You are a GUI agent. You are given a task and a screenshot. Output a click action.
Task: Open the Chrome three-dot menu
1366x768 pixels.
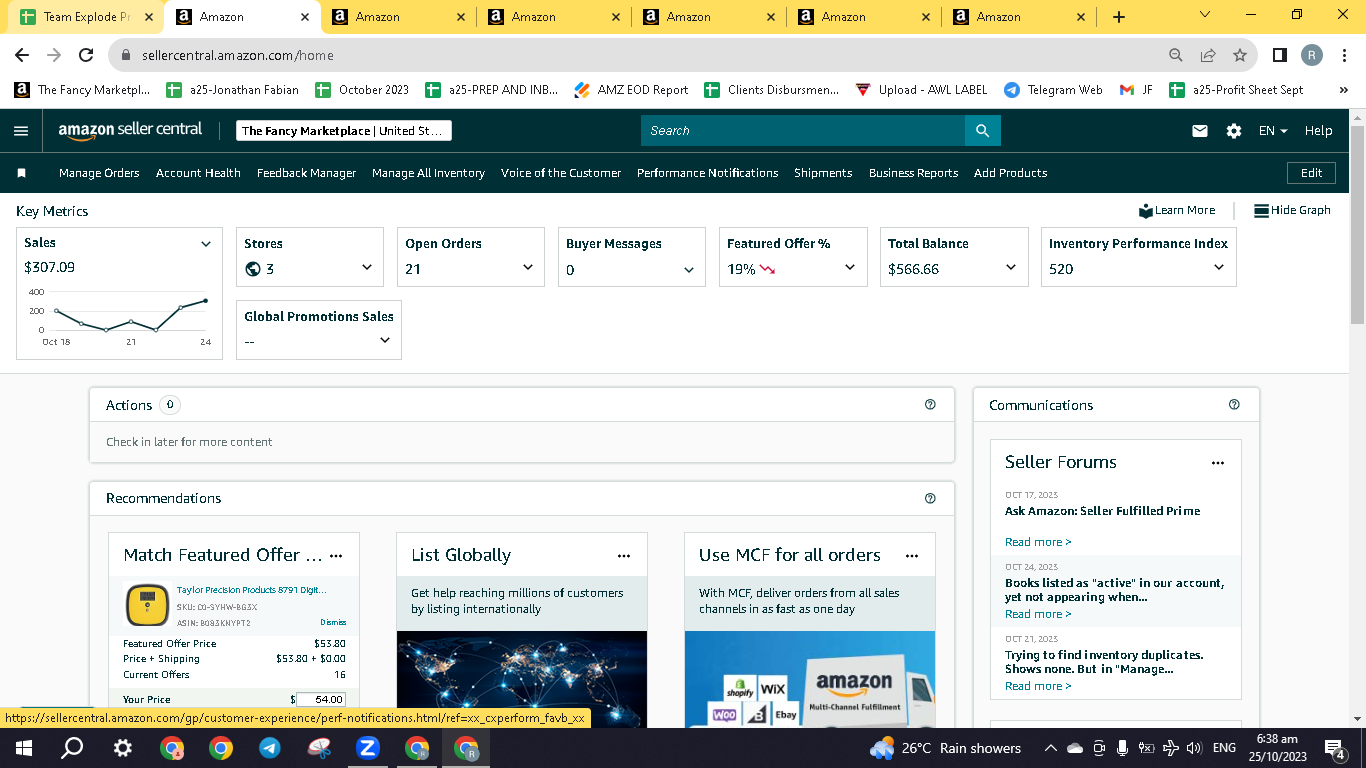[x=1345, y=55]
